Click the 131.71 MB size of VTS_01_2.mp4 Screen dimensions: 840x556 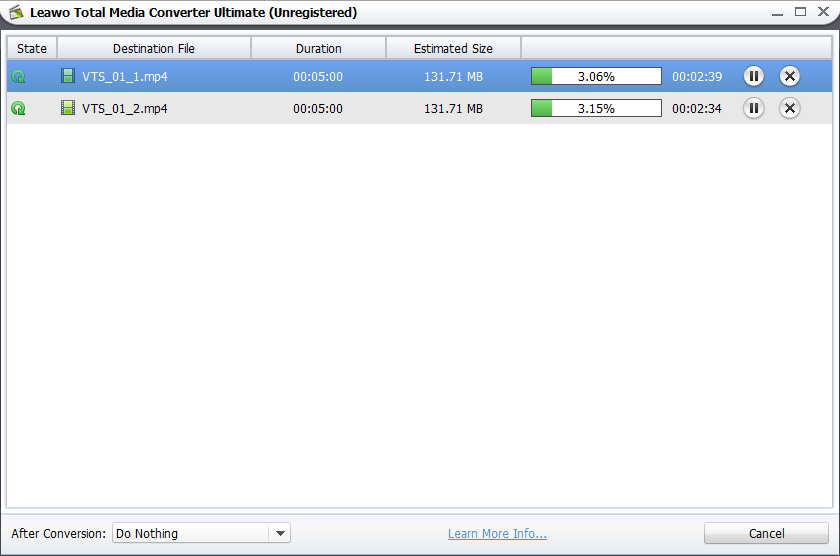pyautogui.click(x=453, y=109)
